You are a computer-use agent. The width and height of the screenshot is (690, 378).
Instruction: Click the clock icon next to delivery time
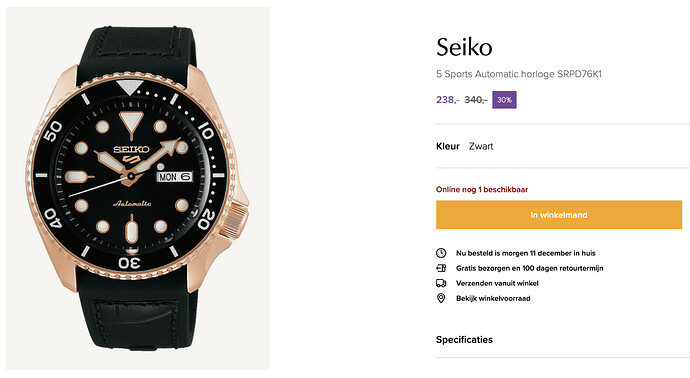point(441,253)
